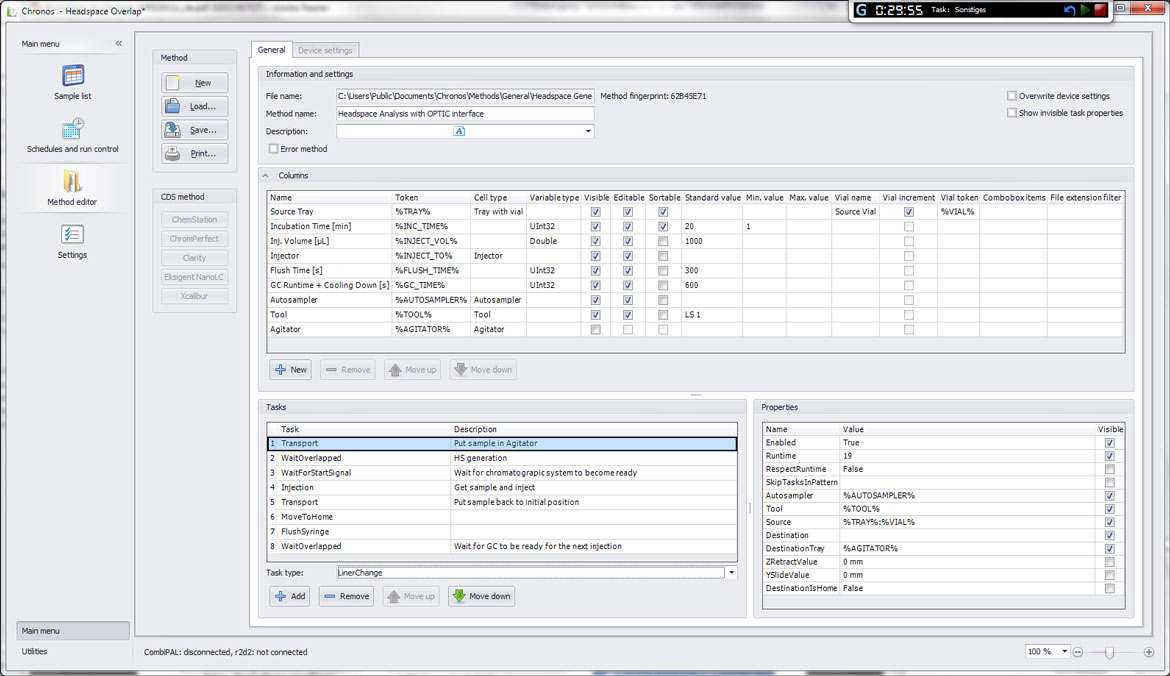Toggle Visible checkbox for RespectRuntime property

coord(1110,469)
